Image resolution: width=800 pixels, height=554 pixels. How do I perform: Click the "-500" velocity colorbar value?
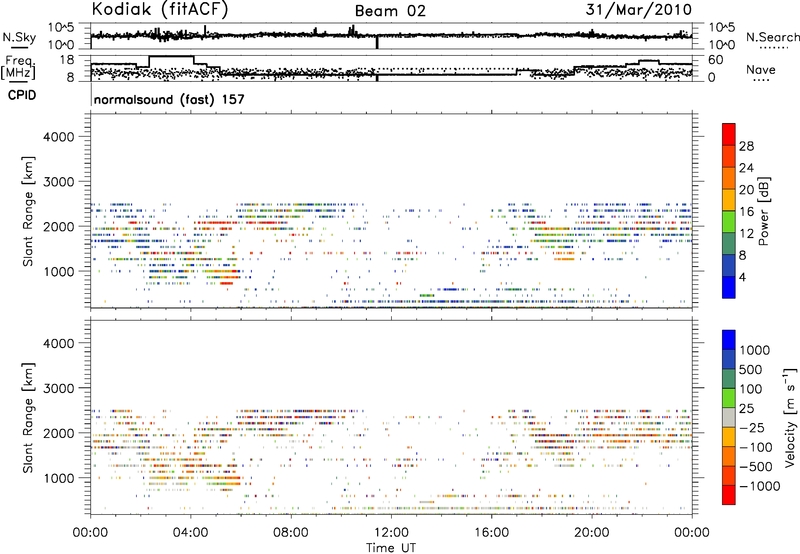point(755,467)
